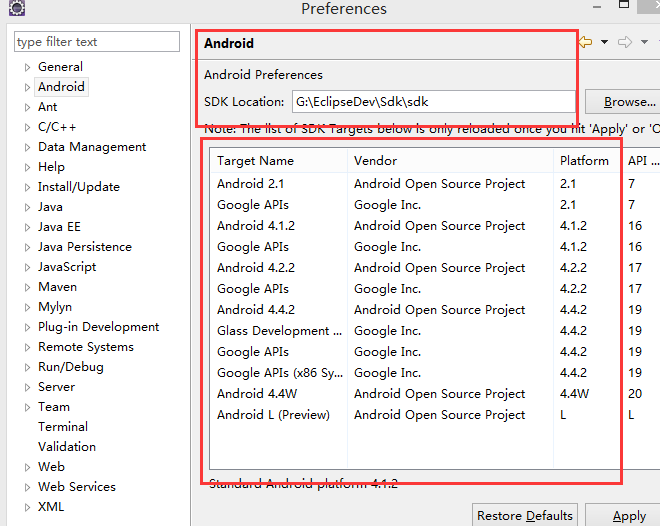664x526 pixels.
Task: Click the Apply button
Action: (x=628, y=516)
